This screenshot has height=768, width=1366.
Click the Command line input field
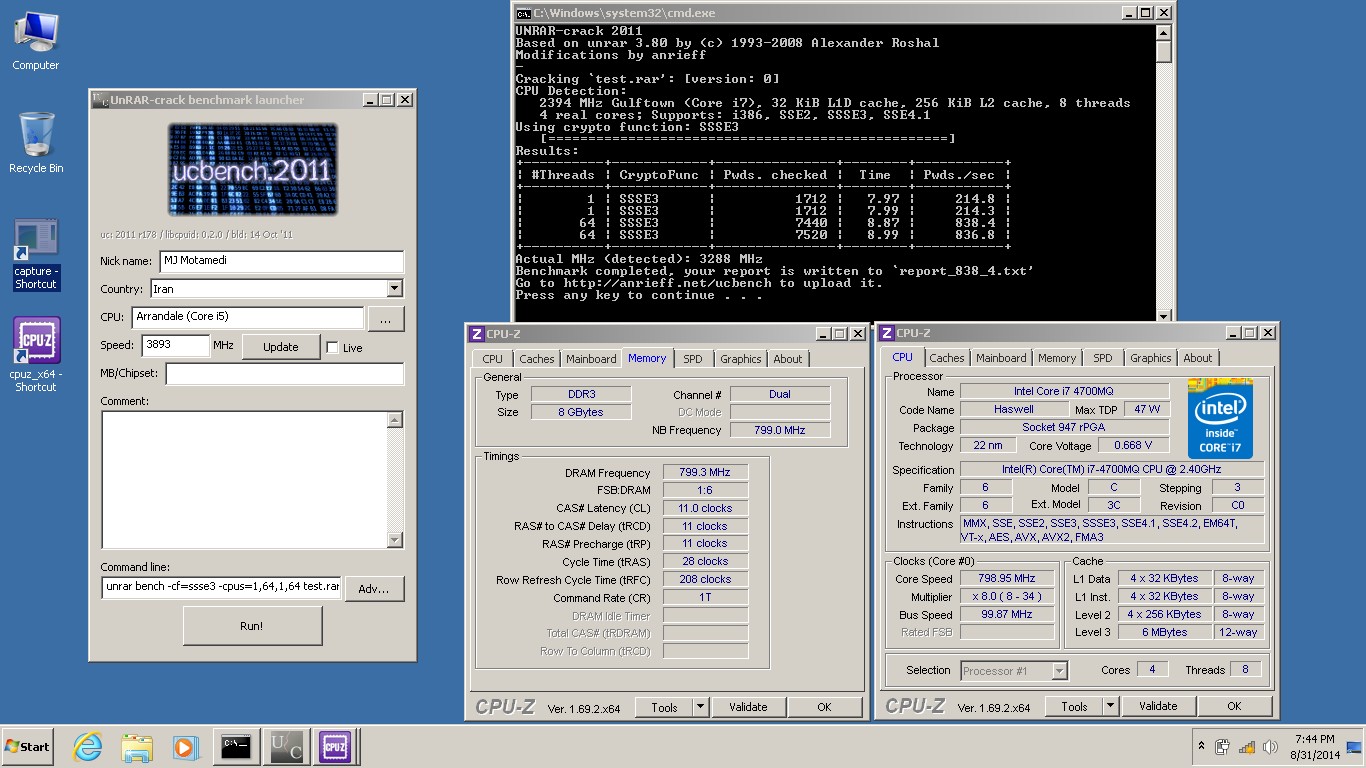221,587
